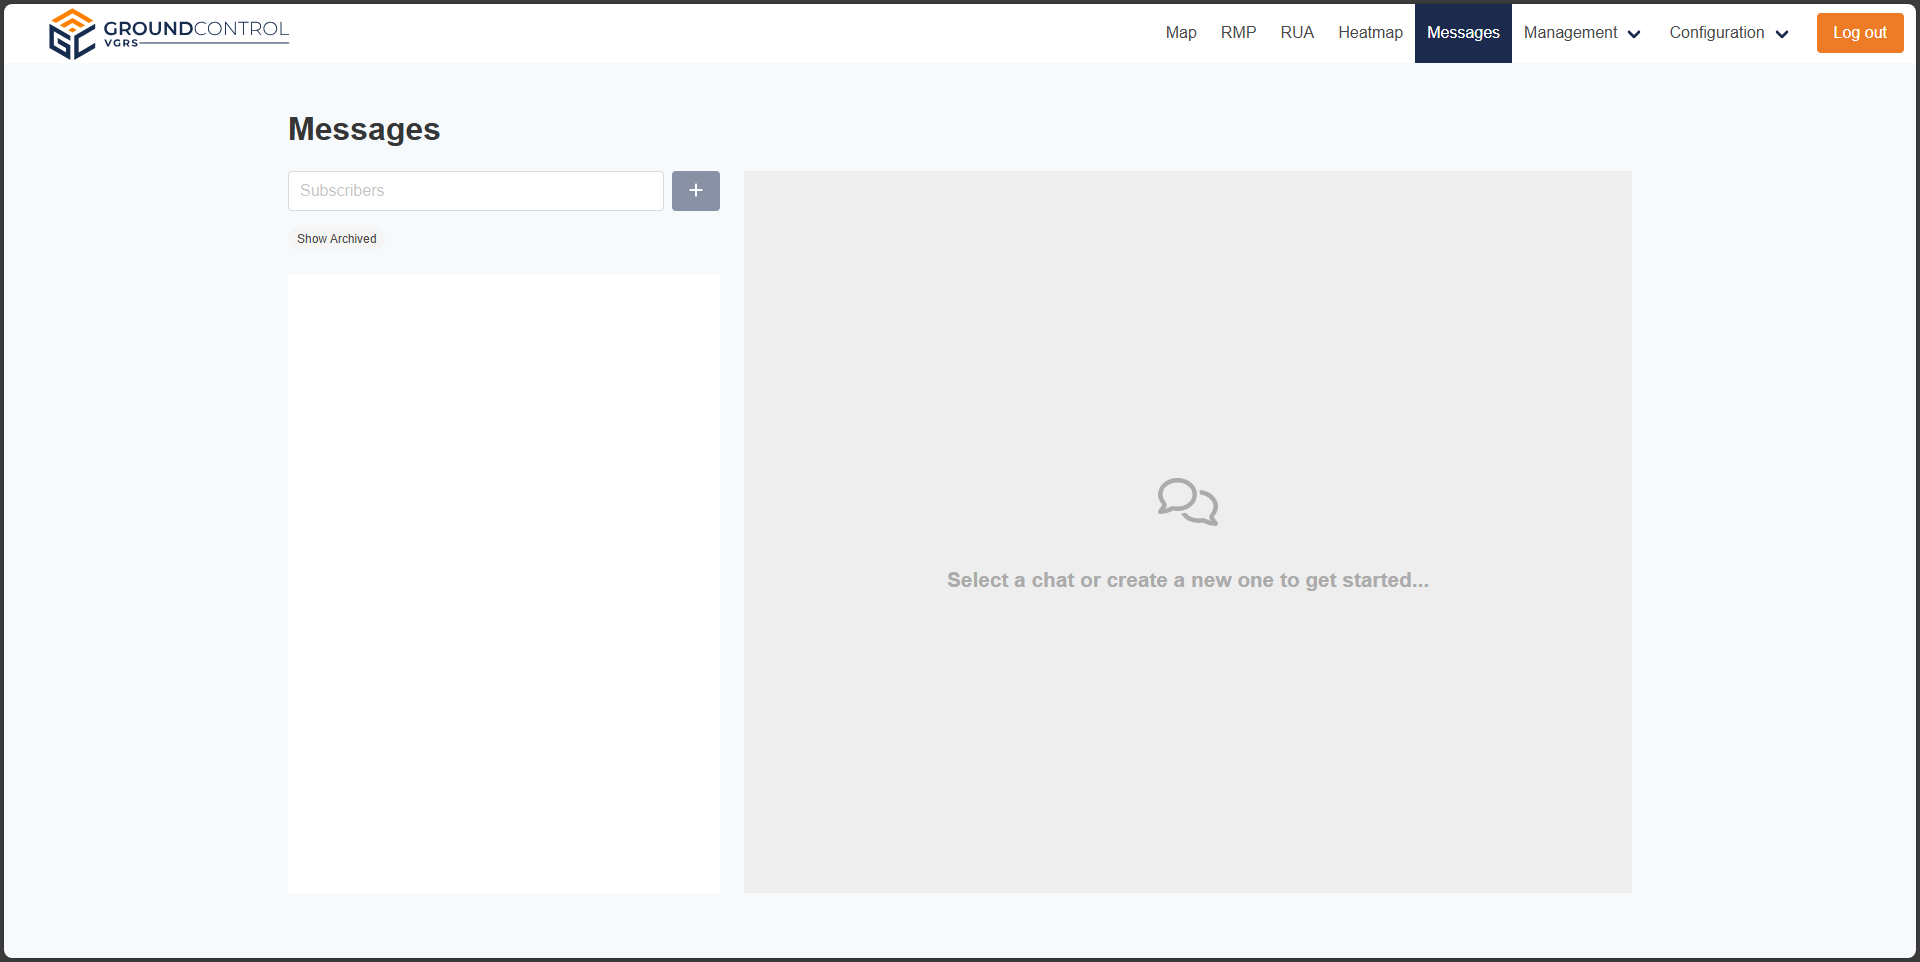Screen dimensions: 1920x962
Task: Open the Heatmap view
Action: click(x=1370, y=33)
